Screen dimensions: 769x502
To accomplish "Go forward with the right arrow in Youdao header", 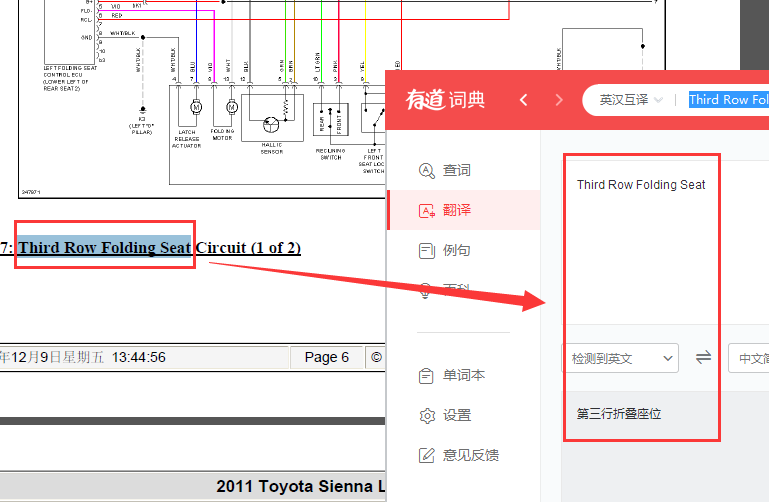I will click(559, 100).
